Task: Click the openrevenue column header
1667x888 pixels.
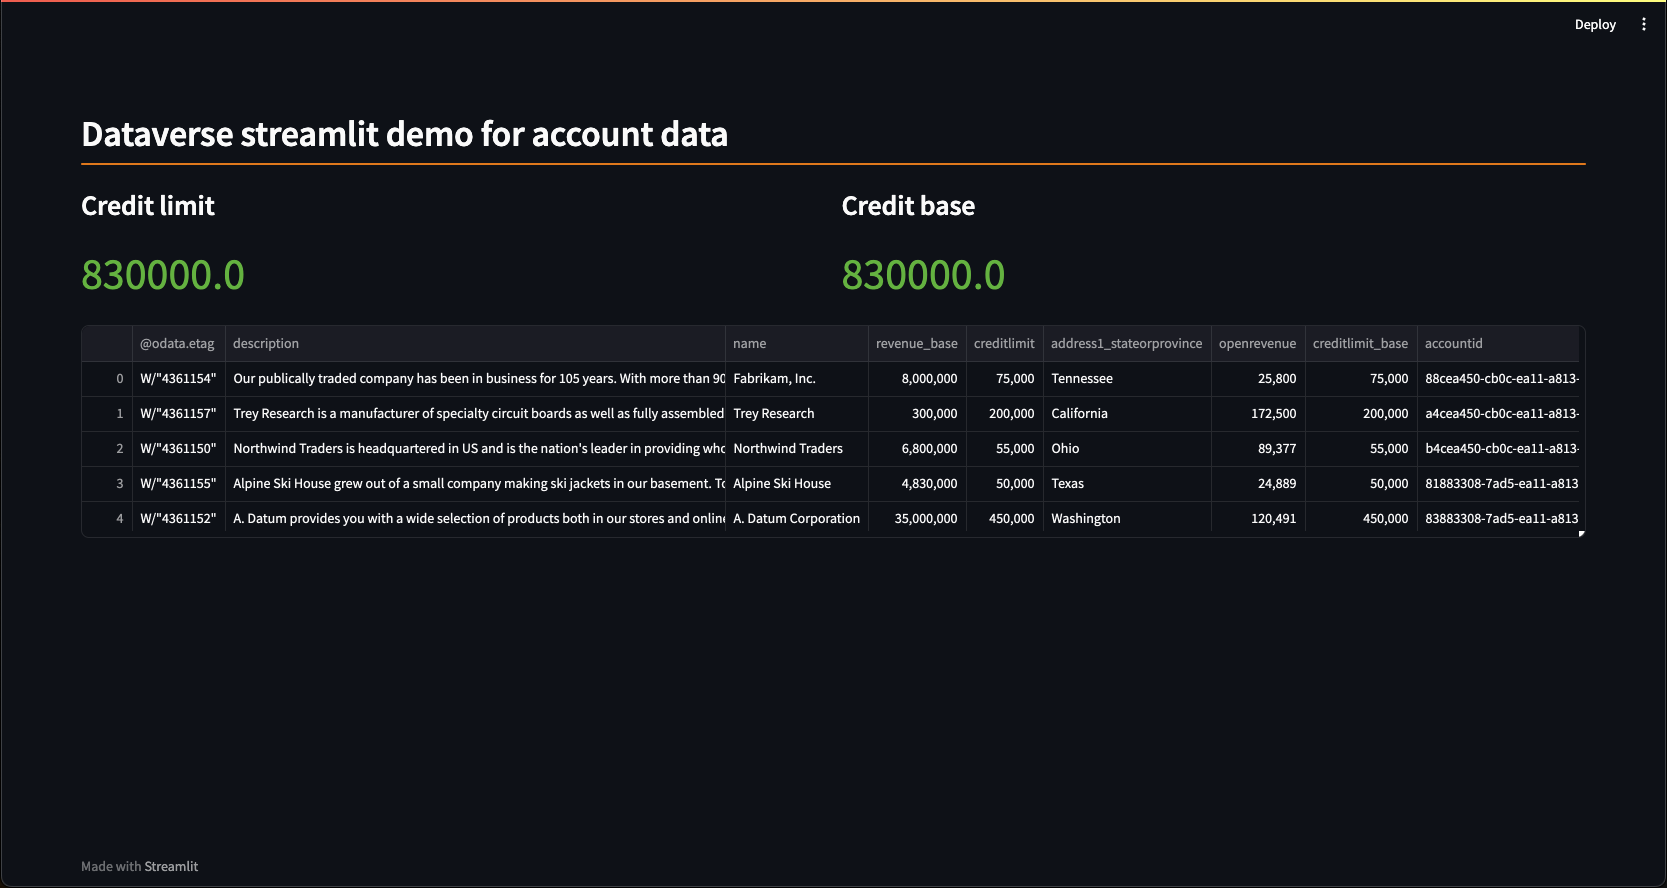Action: click(x=1258, y=343)
